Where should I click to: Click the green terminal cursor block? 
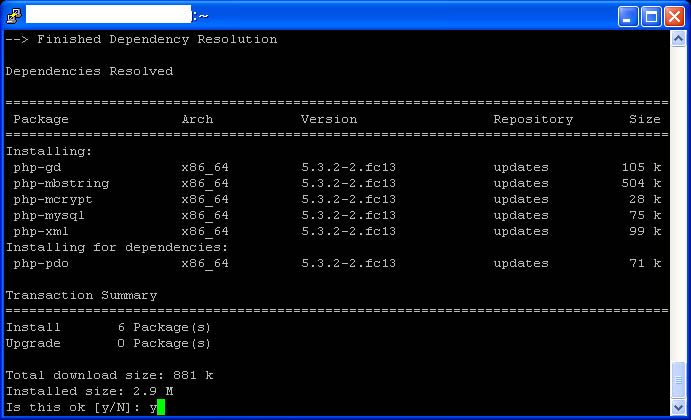[x=161, y=407]
